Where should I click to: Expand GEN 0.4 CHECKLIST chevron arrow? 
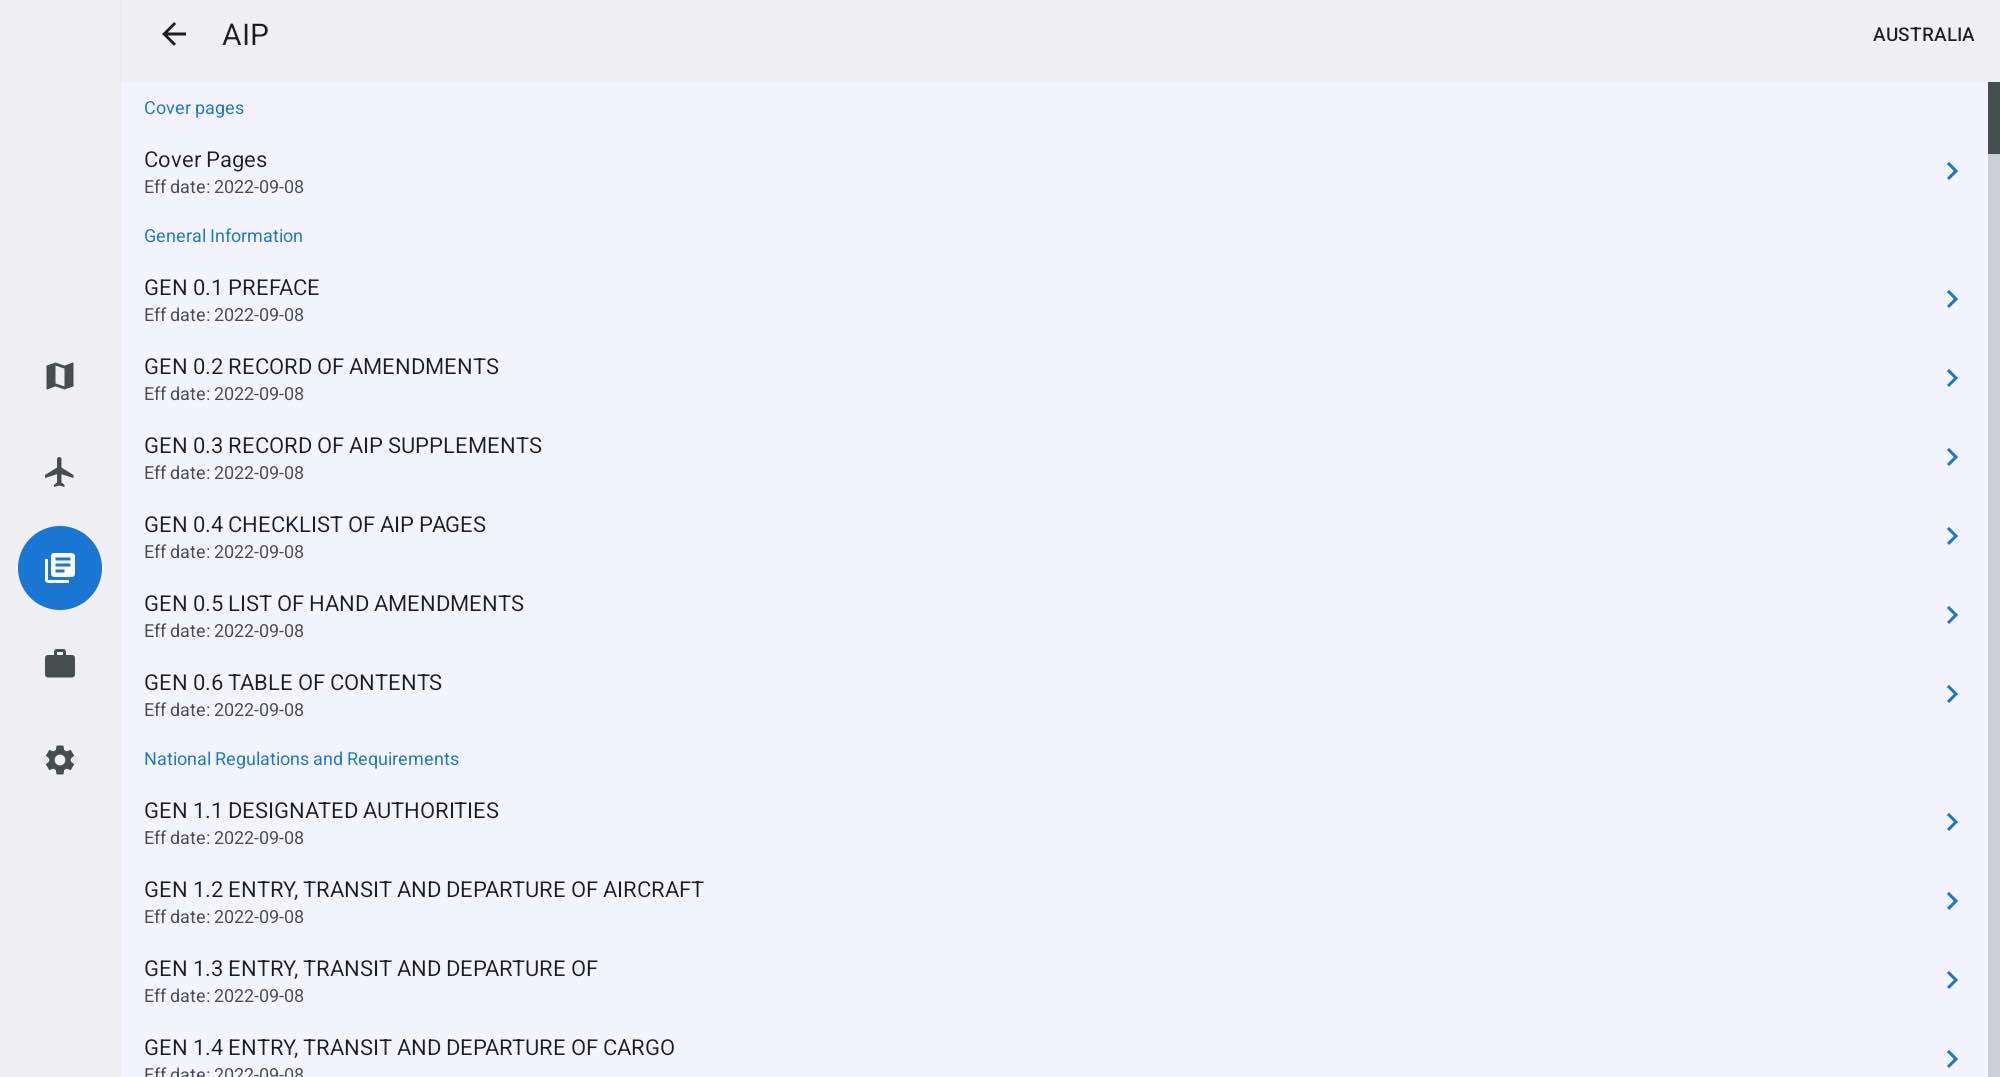pyautogui.click(x=1952, y=536)
